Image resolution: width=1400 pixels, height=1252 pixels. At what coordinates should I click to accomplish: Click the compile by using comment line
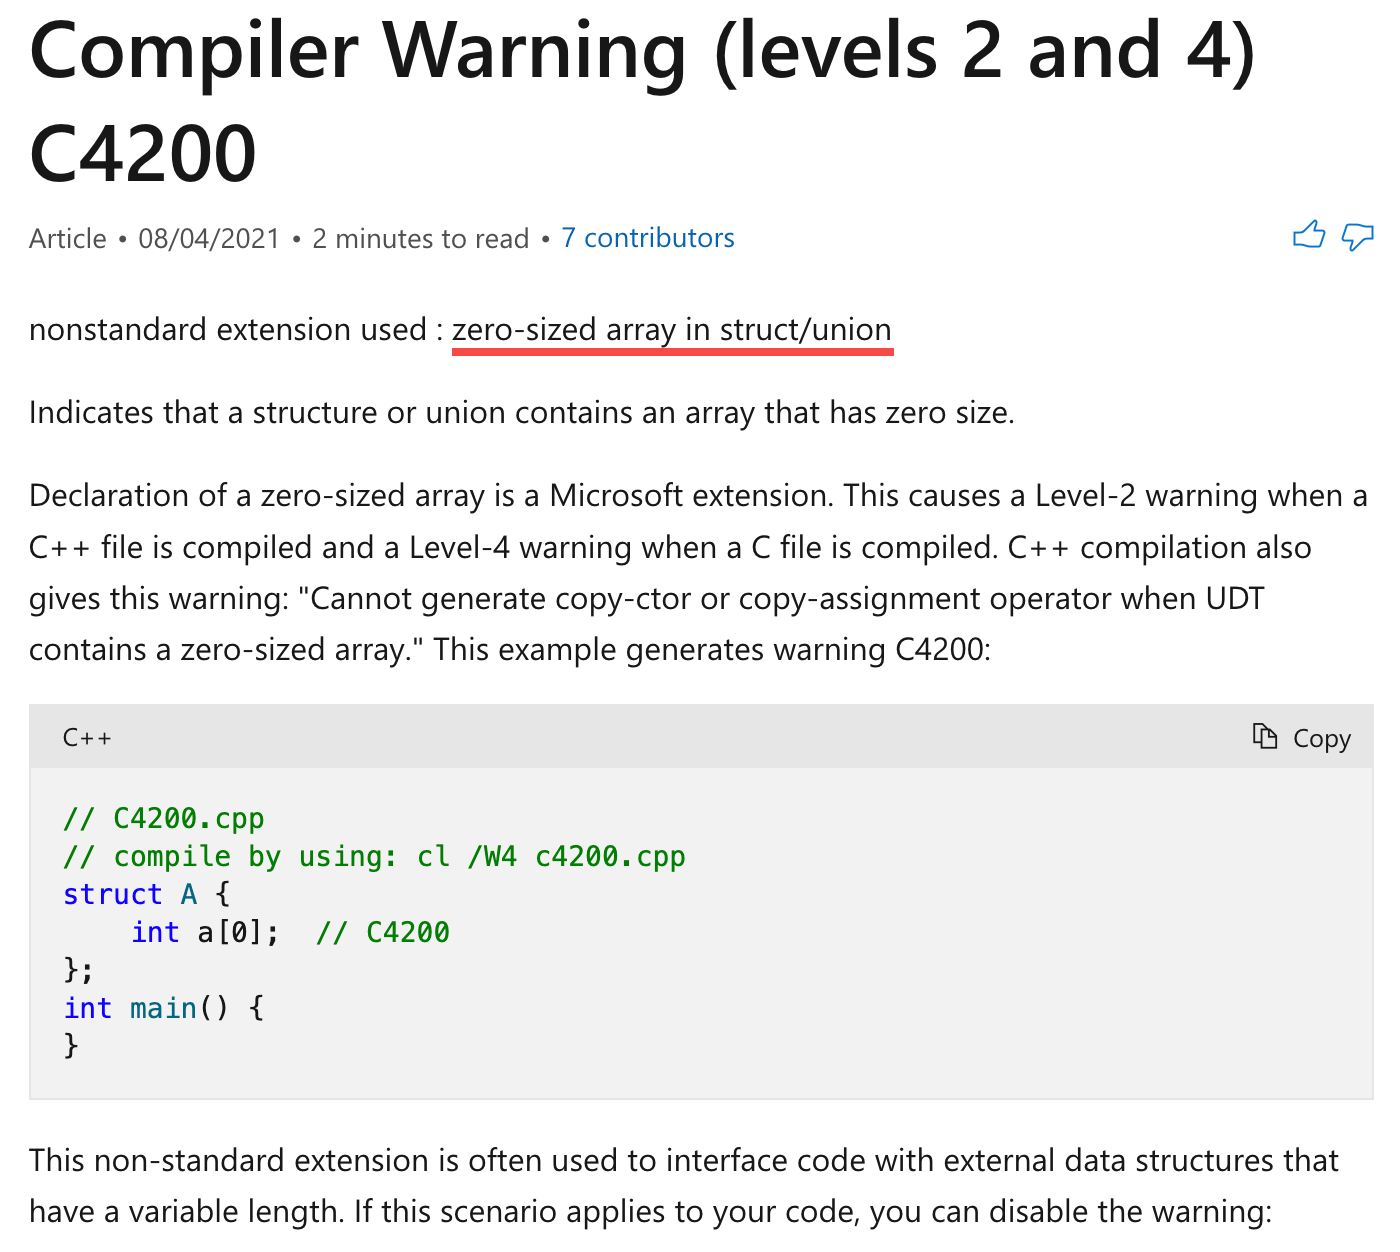point(374,856)
